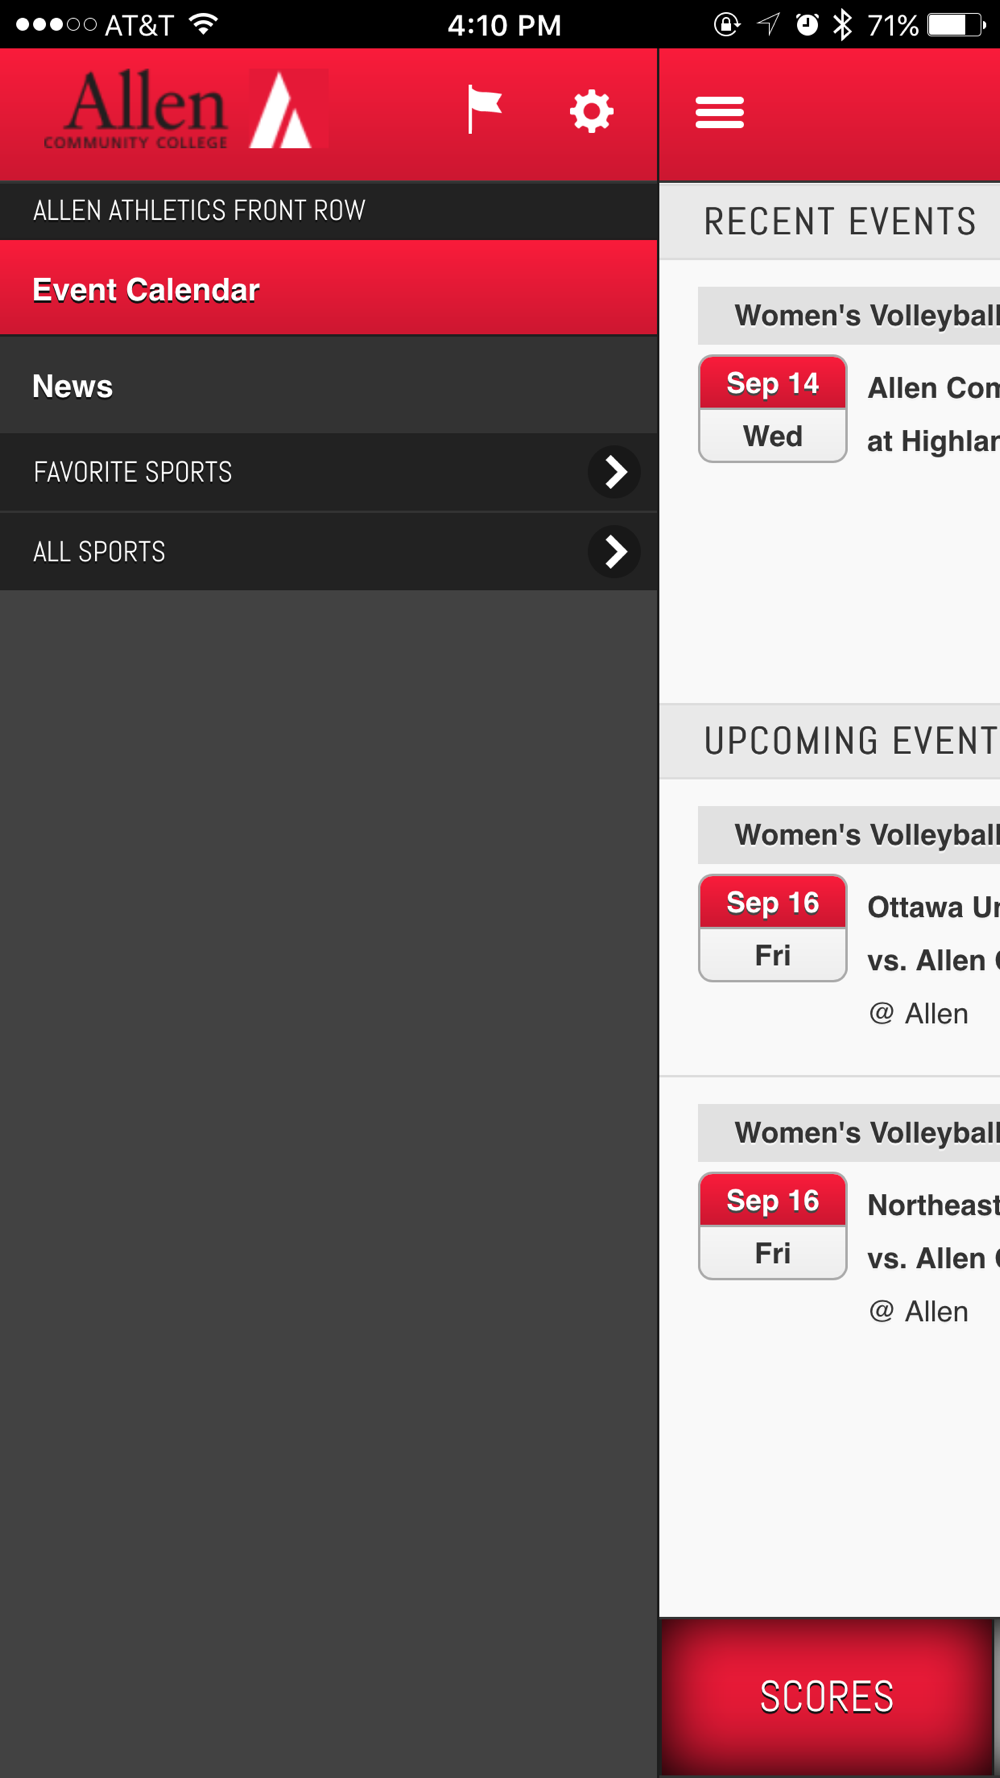The image size is (1000, 1778).
Task: Tap the Recent Events section header
Action: click(x=839, y=221)
